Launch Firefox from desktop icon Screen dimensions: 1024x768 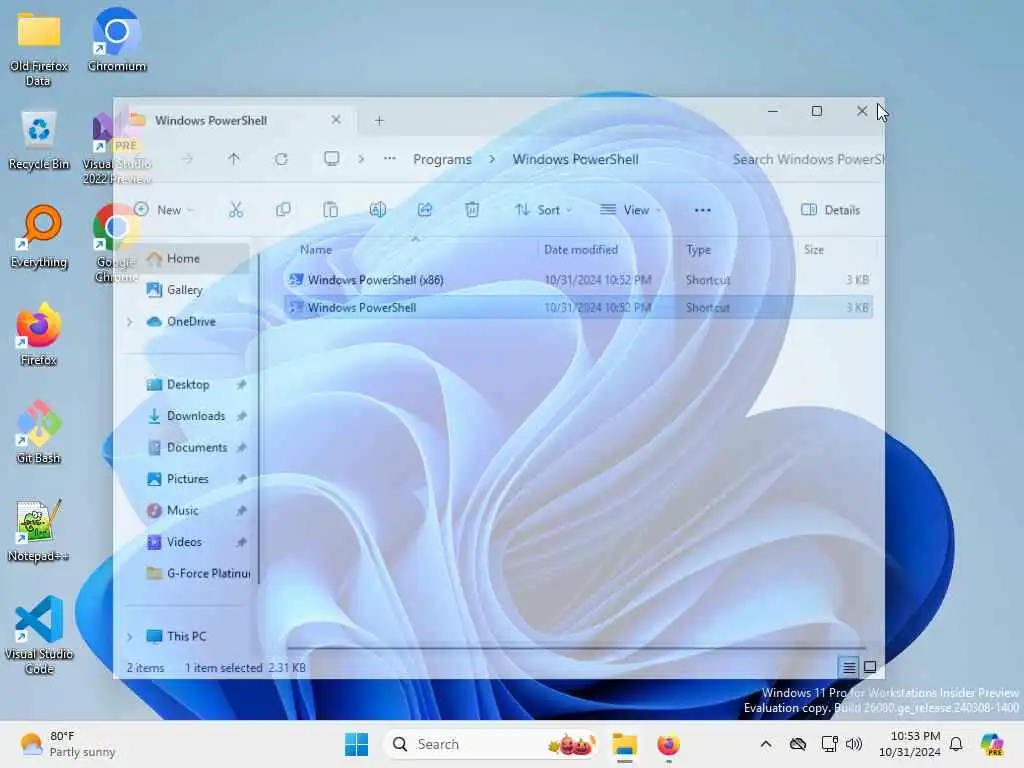click(39, 334)
